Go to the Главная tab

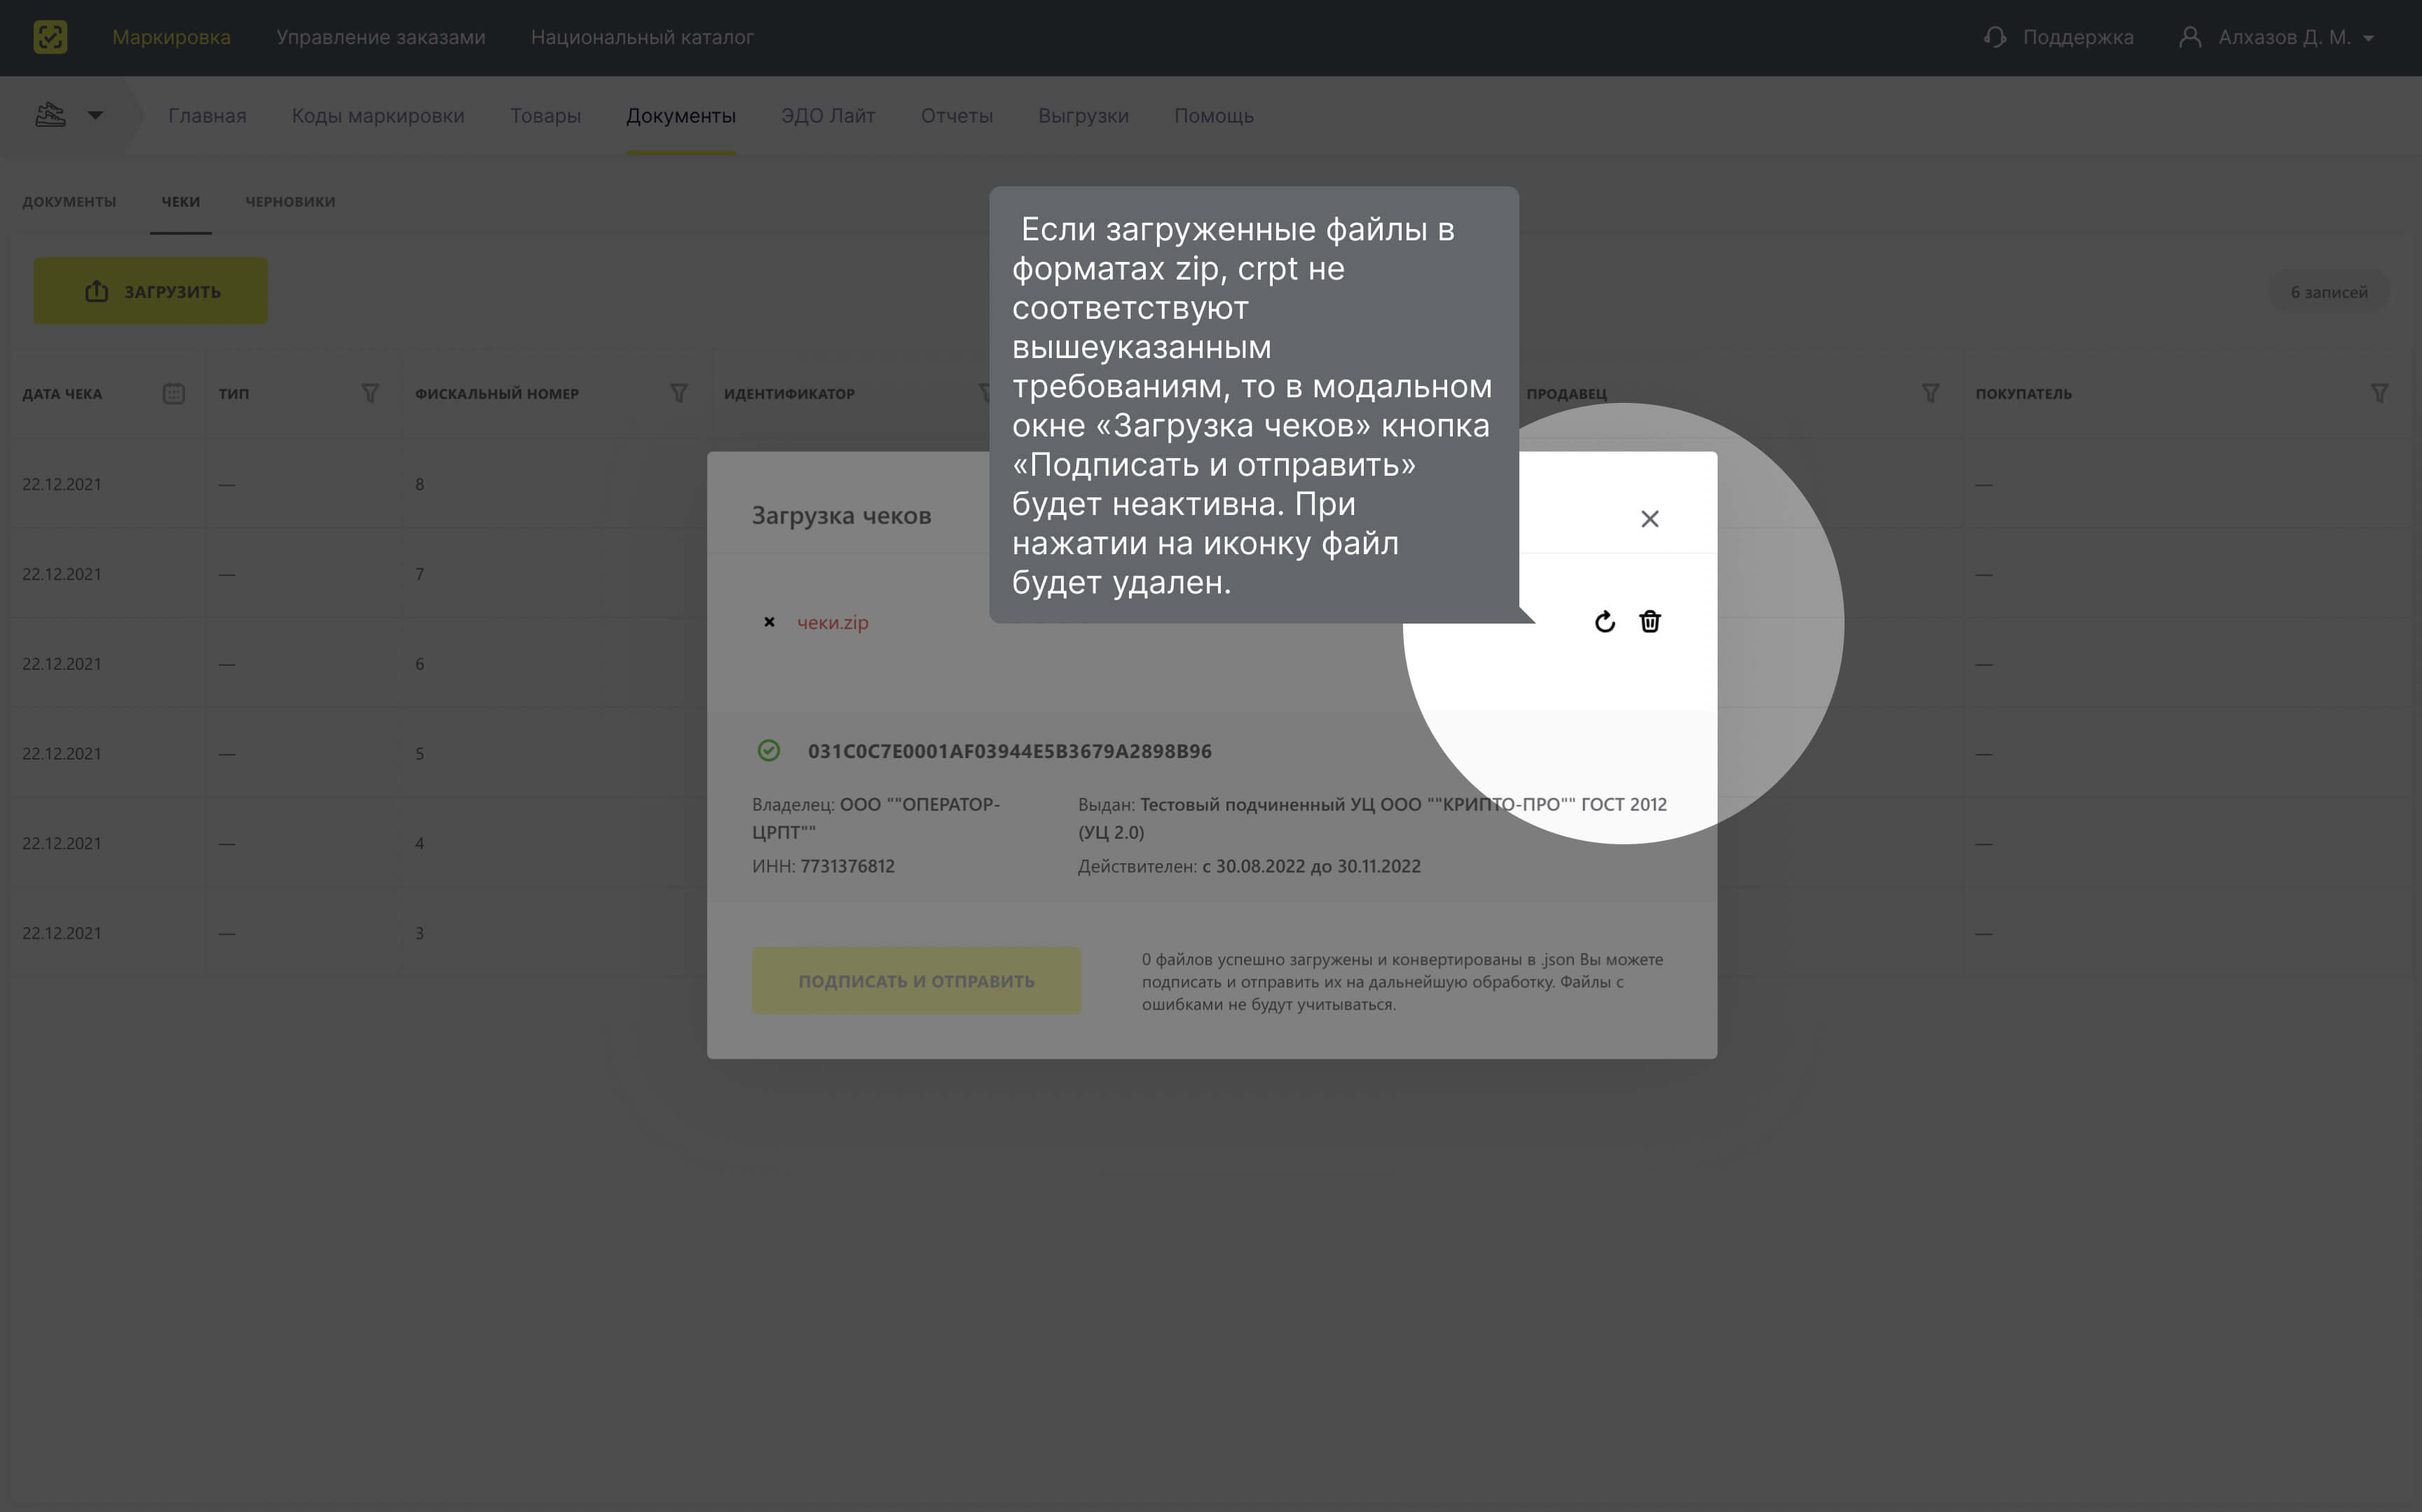[207, 115]
